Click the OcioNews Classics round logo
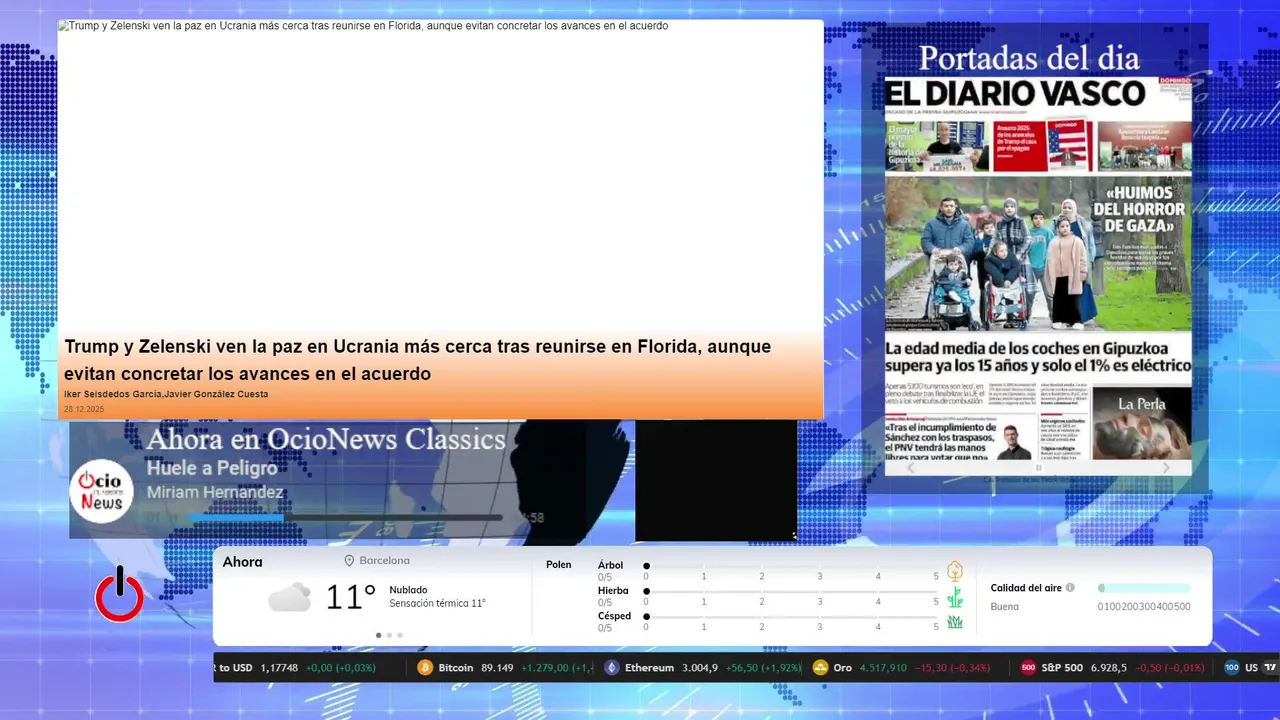Image resolution: width=1280 pixels, height=720 pixels. 102,490
